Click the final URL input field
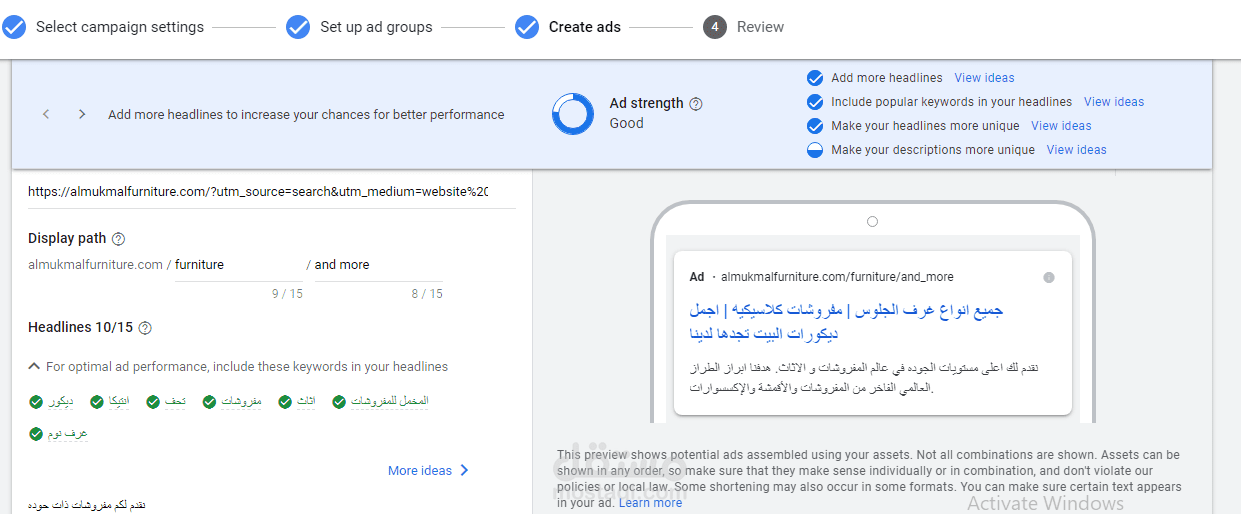Screen dimensions: 1241x514 point(258,192)
